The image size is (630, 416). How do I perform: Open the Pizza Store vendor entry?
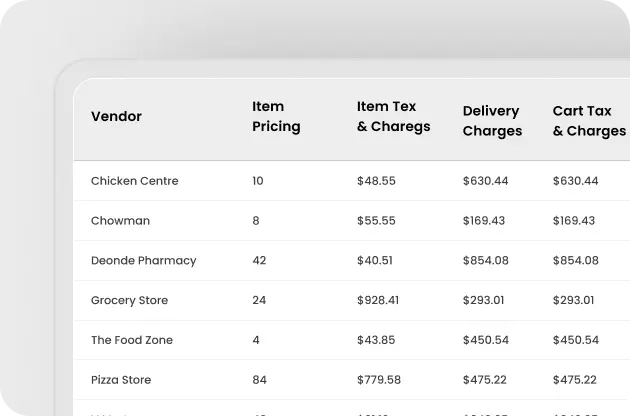click(x=121, y=380)
